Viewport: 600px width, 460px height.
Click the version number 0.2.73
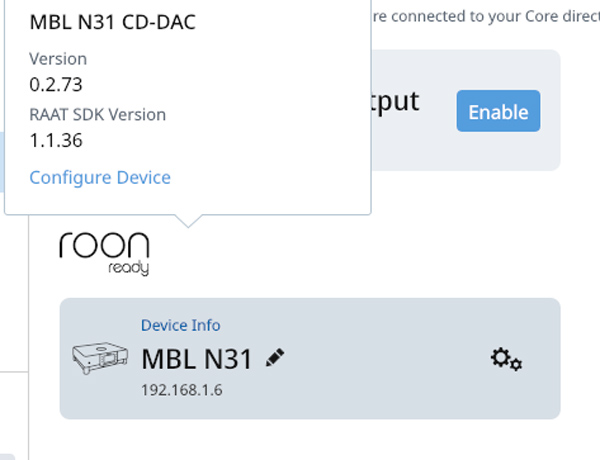[55, 84]
